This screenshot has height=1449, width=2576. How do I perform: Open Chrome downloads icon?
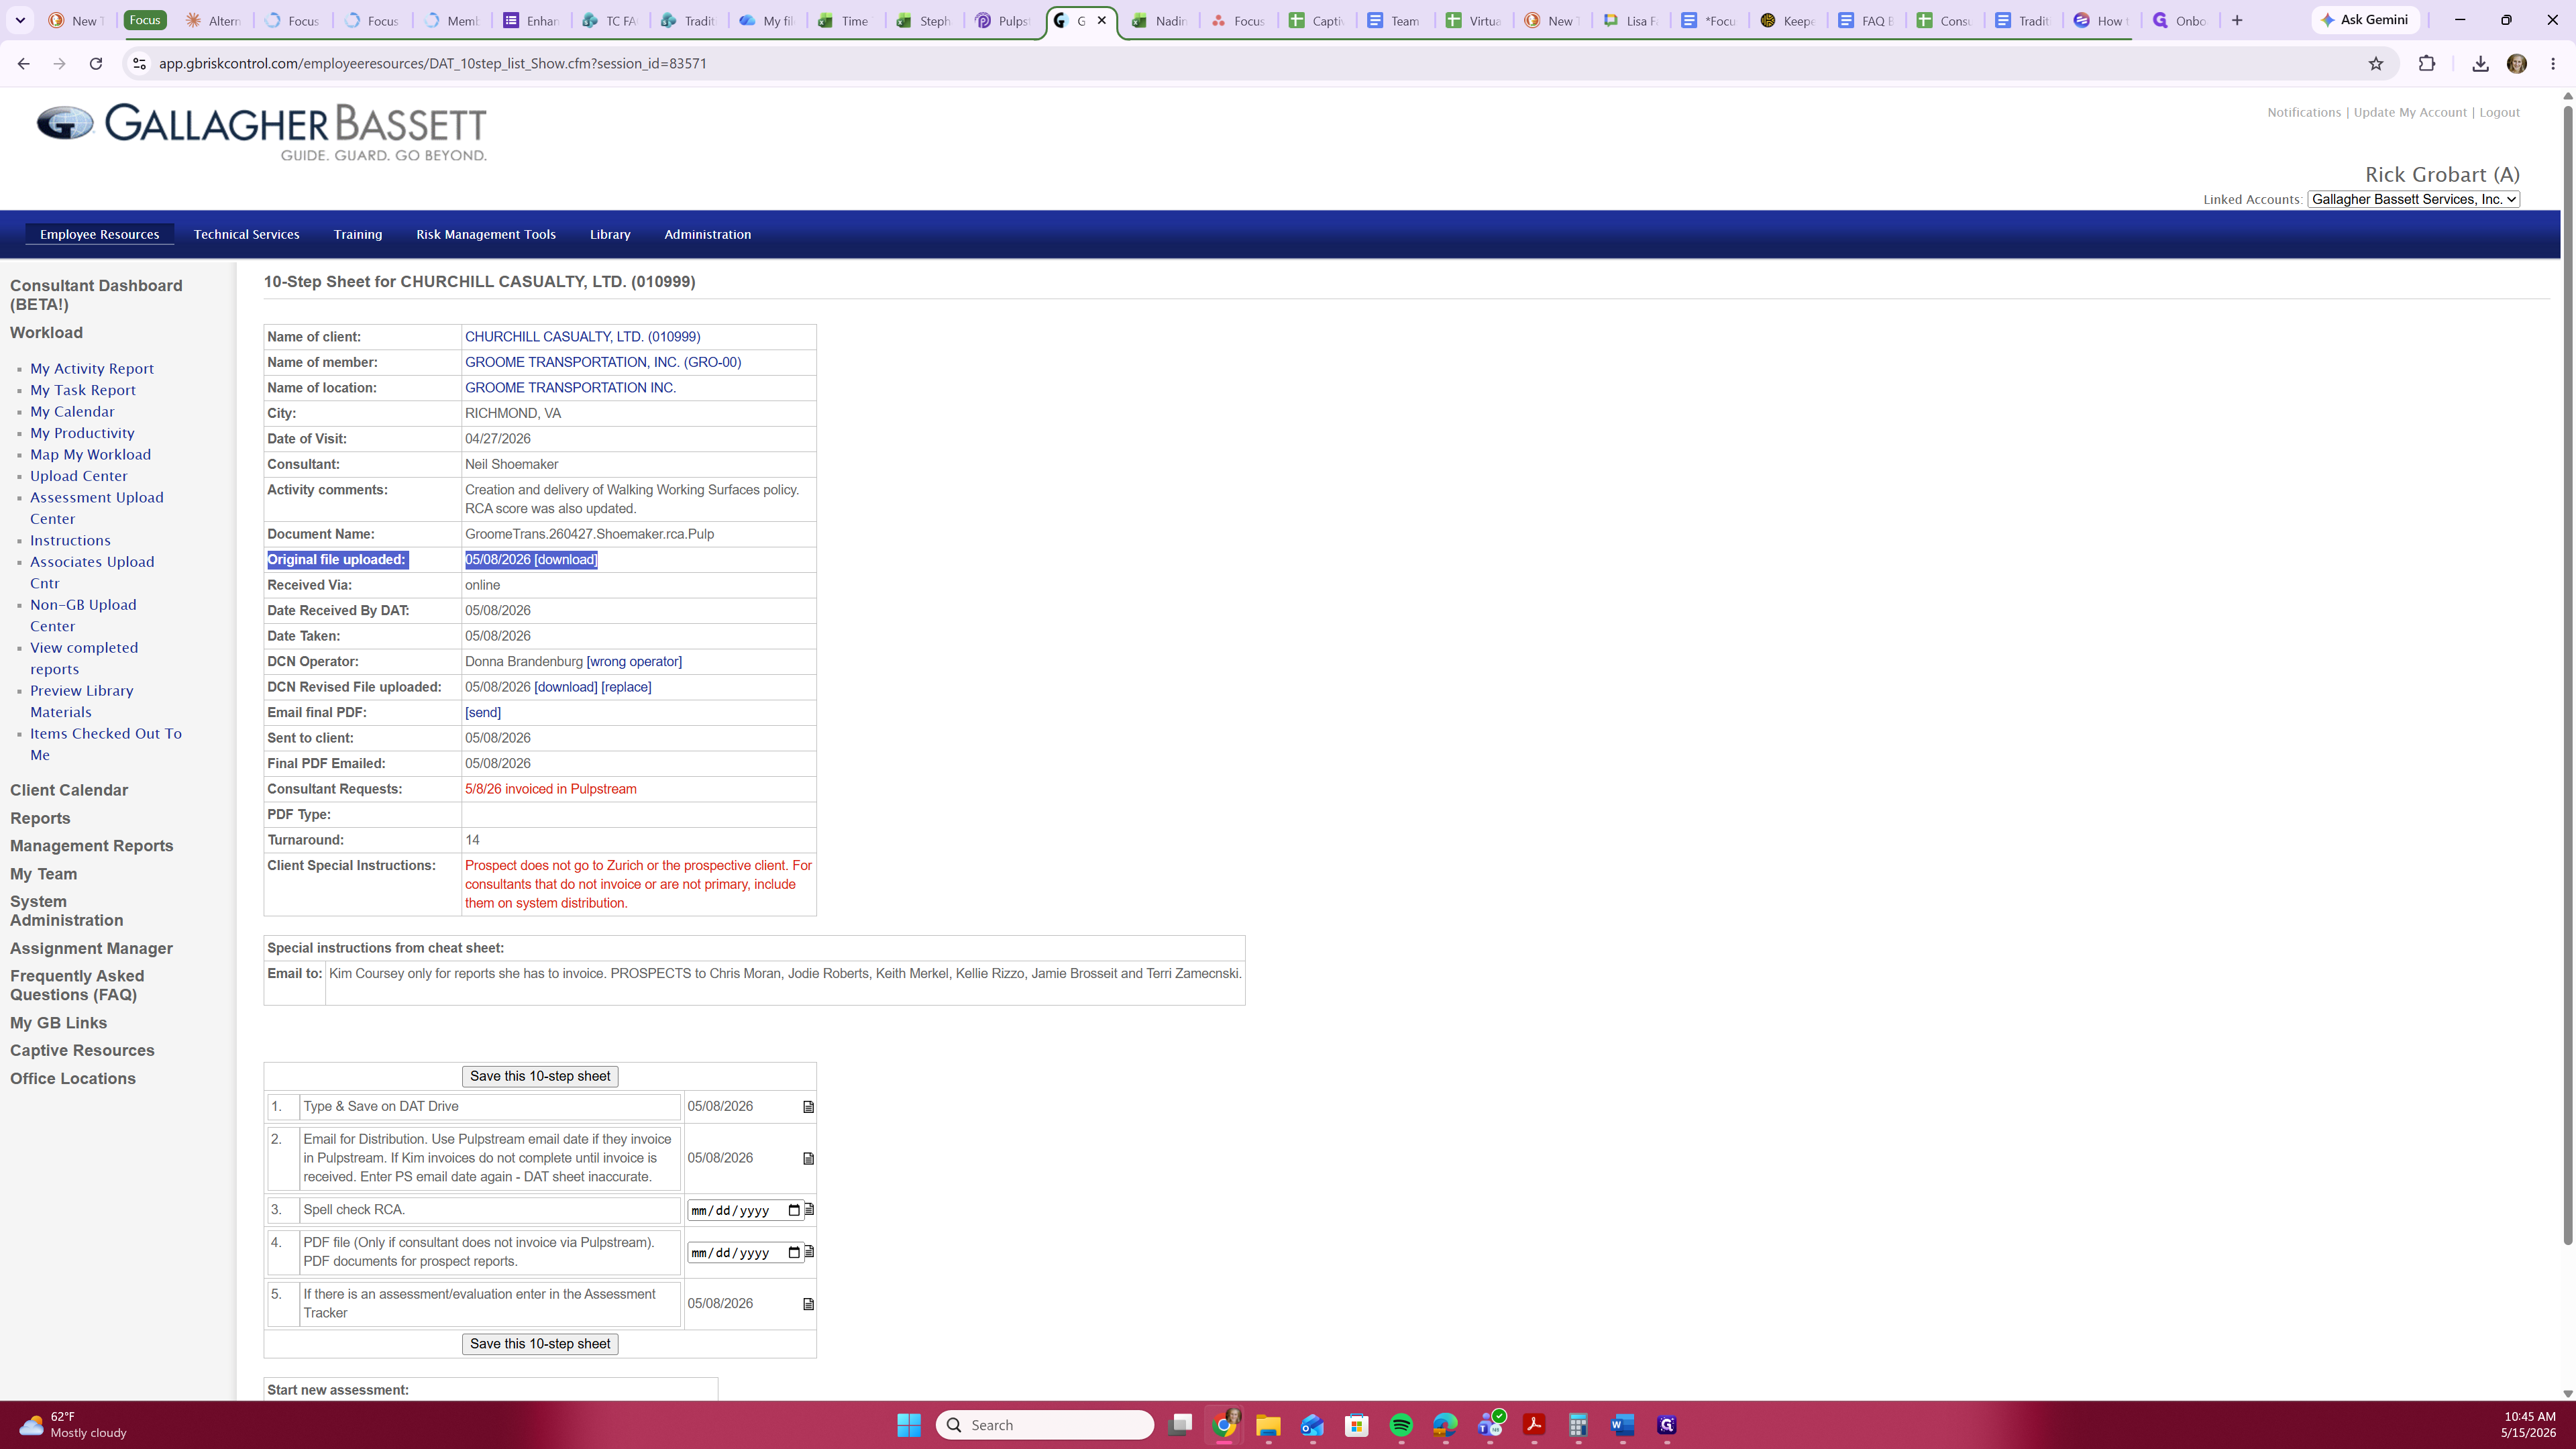(x=2480, y=64)
